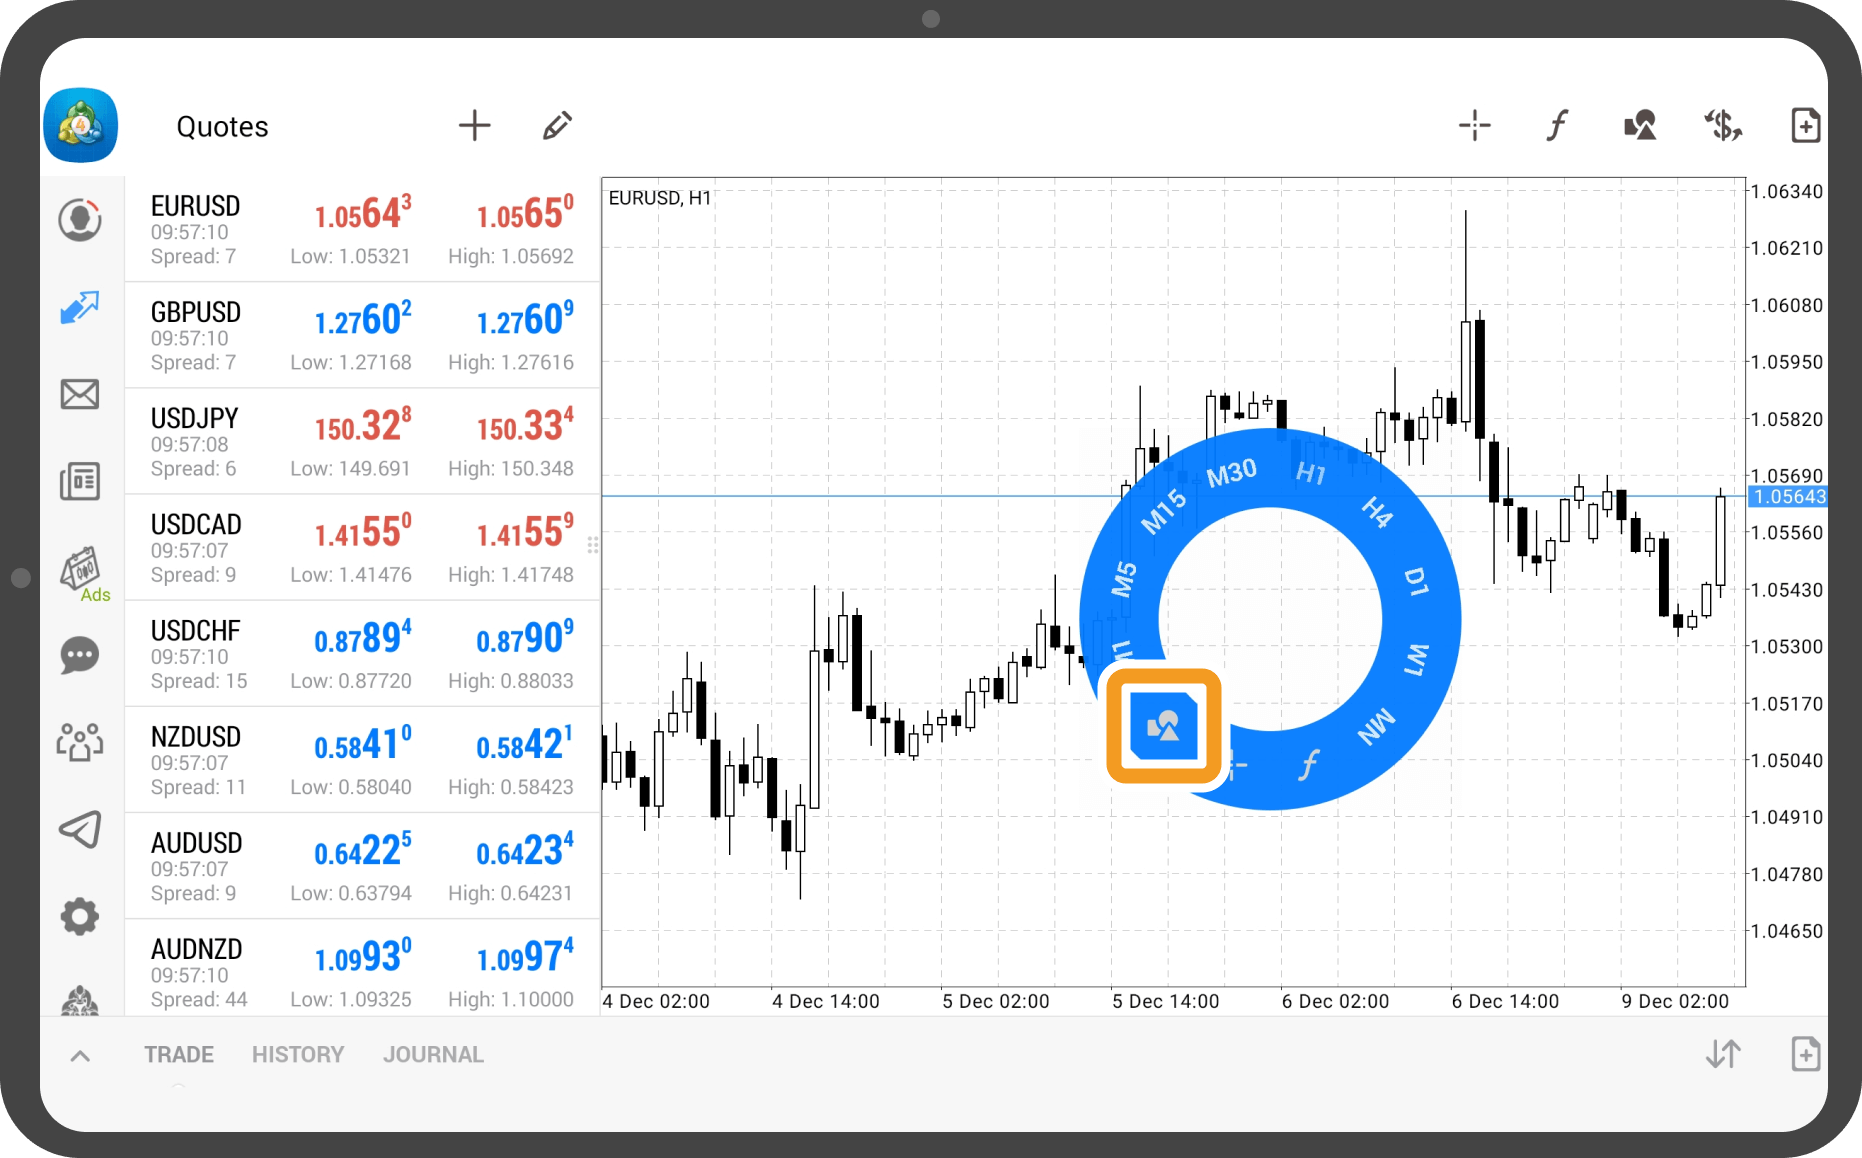Open indicators via top toolbar f icon
Image resolution: width=1862 pixels, height=1158 pixels.
coord(1557,126)
